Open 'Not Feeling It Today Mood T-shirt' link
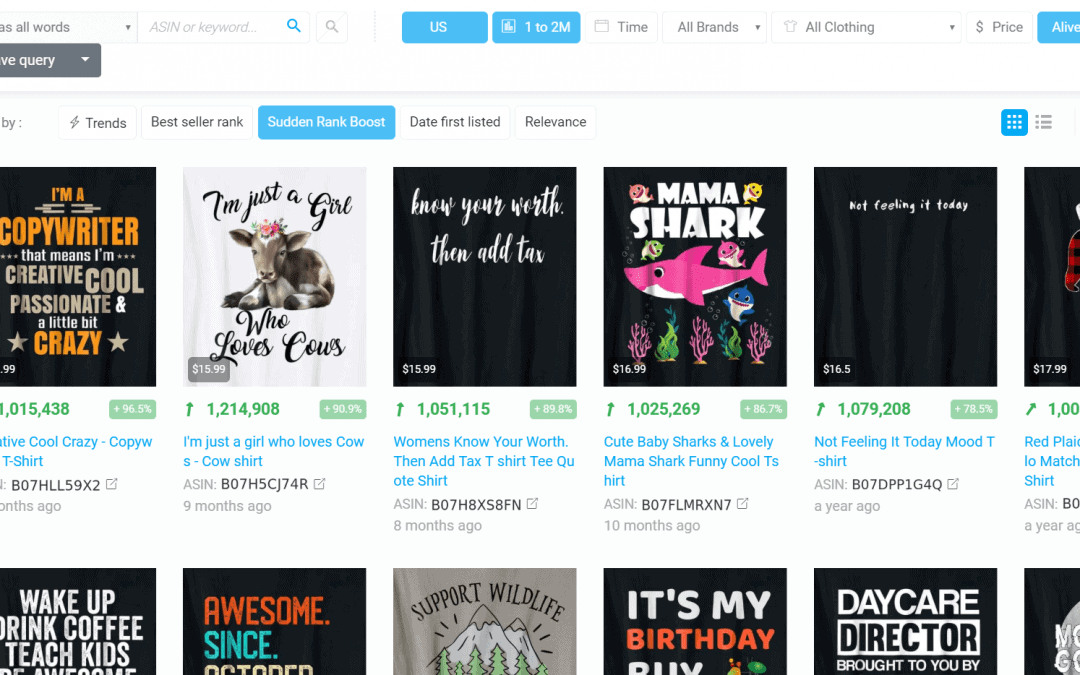 tap(904, 451)
